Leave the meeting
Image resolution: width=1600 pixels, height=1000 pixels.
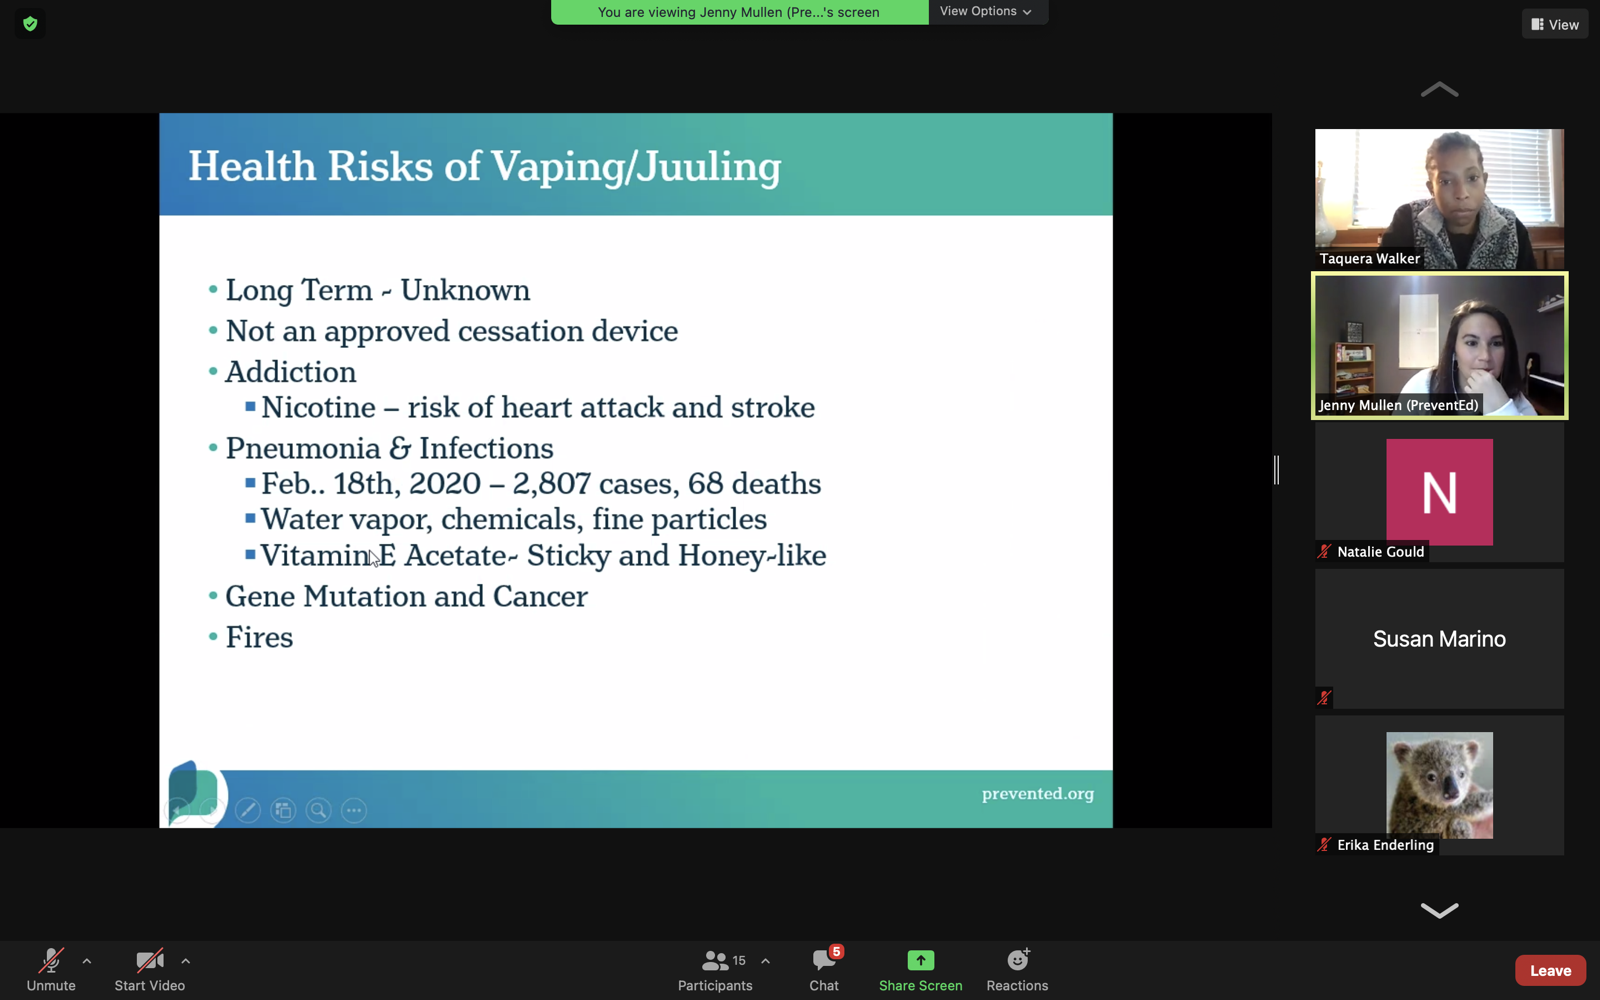(x=1550, y=970)
